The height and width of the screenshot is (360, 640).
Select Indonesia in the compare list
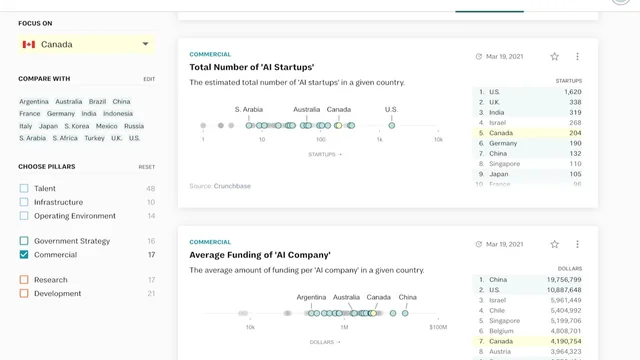[118, 113]
